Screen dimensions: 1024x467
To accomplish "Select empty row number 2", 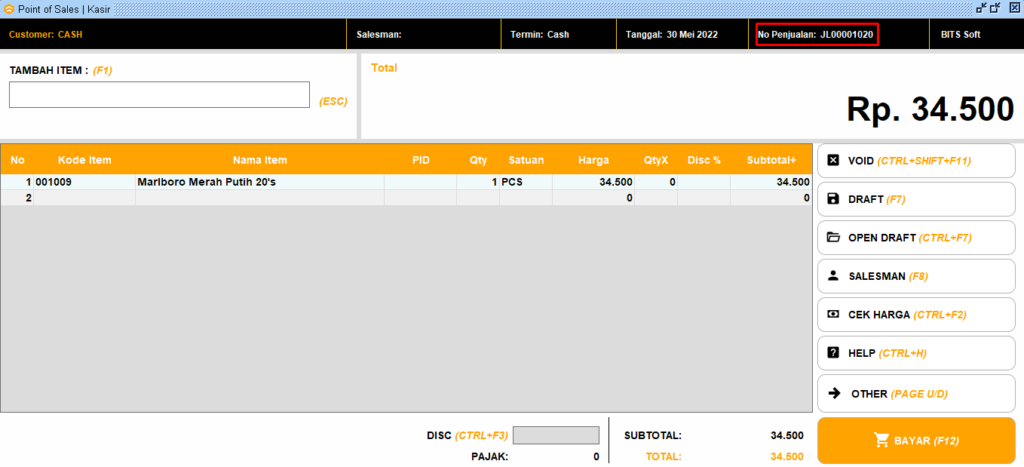I will (x=18, y=198).
